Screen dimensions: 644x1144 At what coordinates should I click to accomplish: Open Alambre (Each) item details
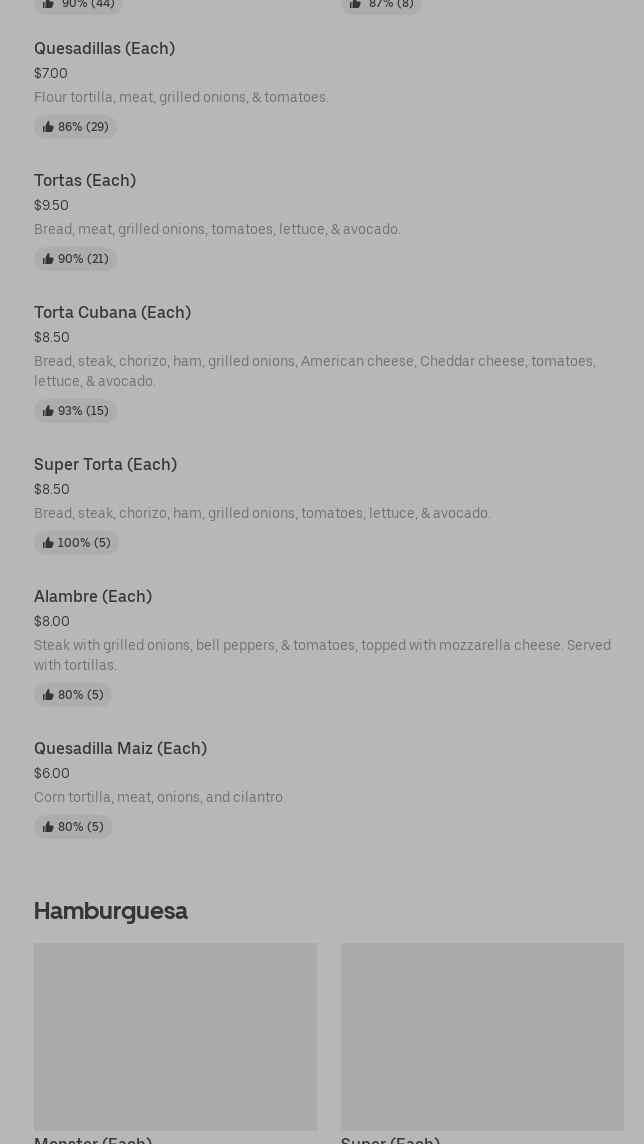[x=93, y=597]
